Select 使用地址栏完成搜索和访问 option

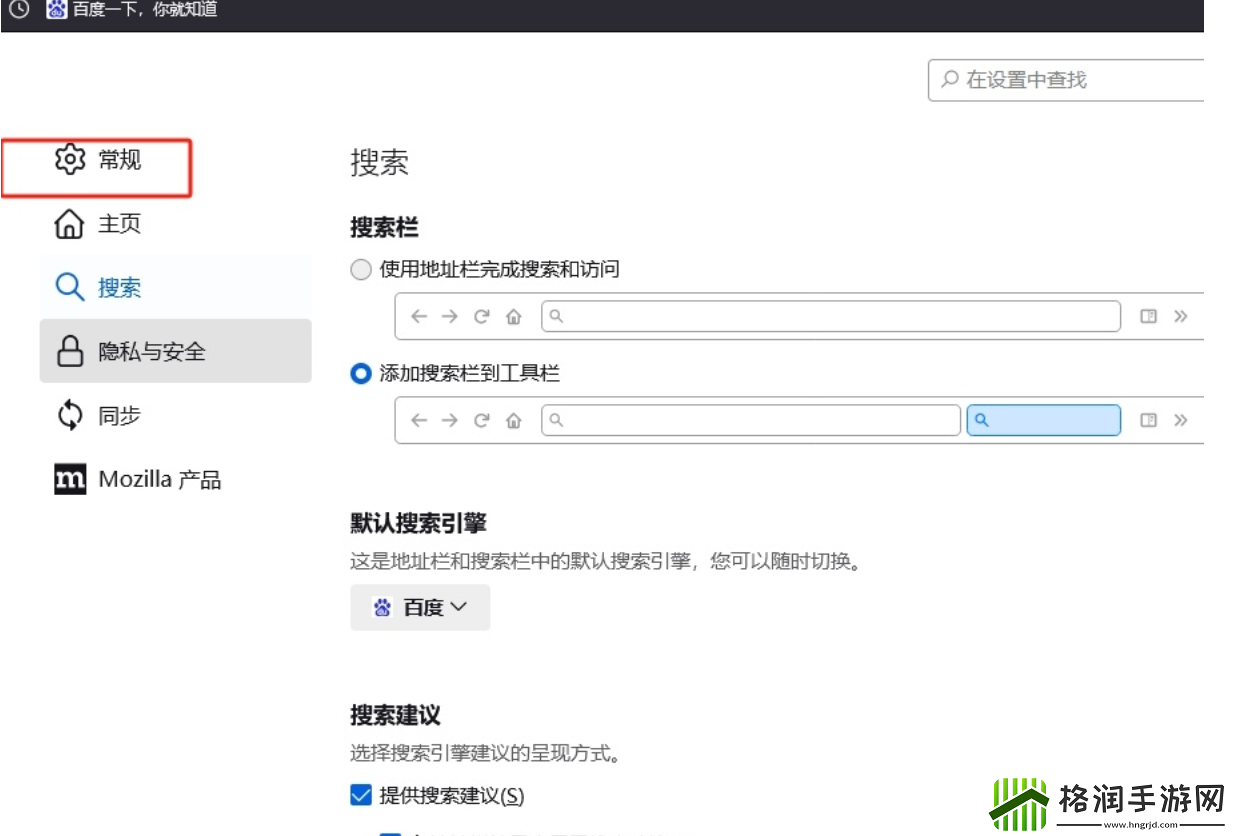point(360,269)
